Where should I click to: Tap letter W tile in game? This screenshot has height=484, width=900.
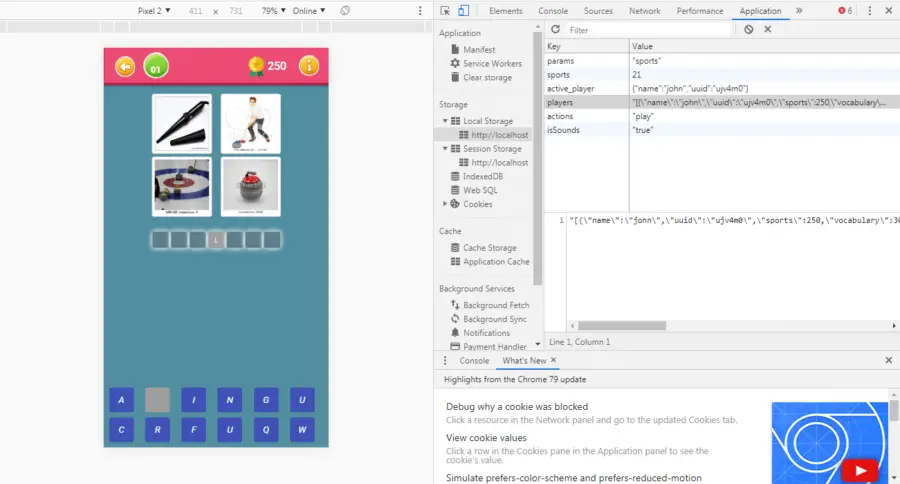coord(302,429)
